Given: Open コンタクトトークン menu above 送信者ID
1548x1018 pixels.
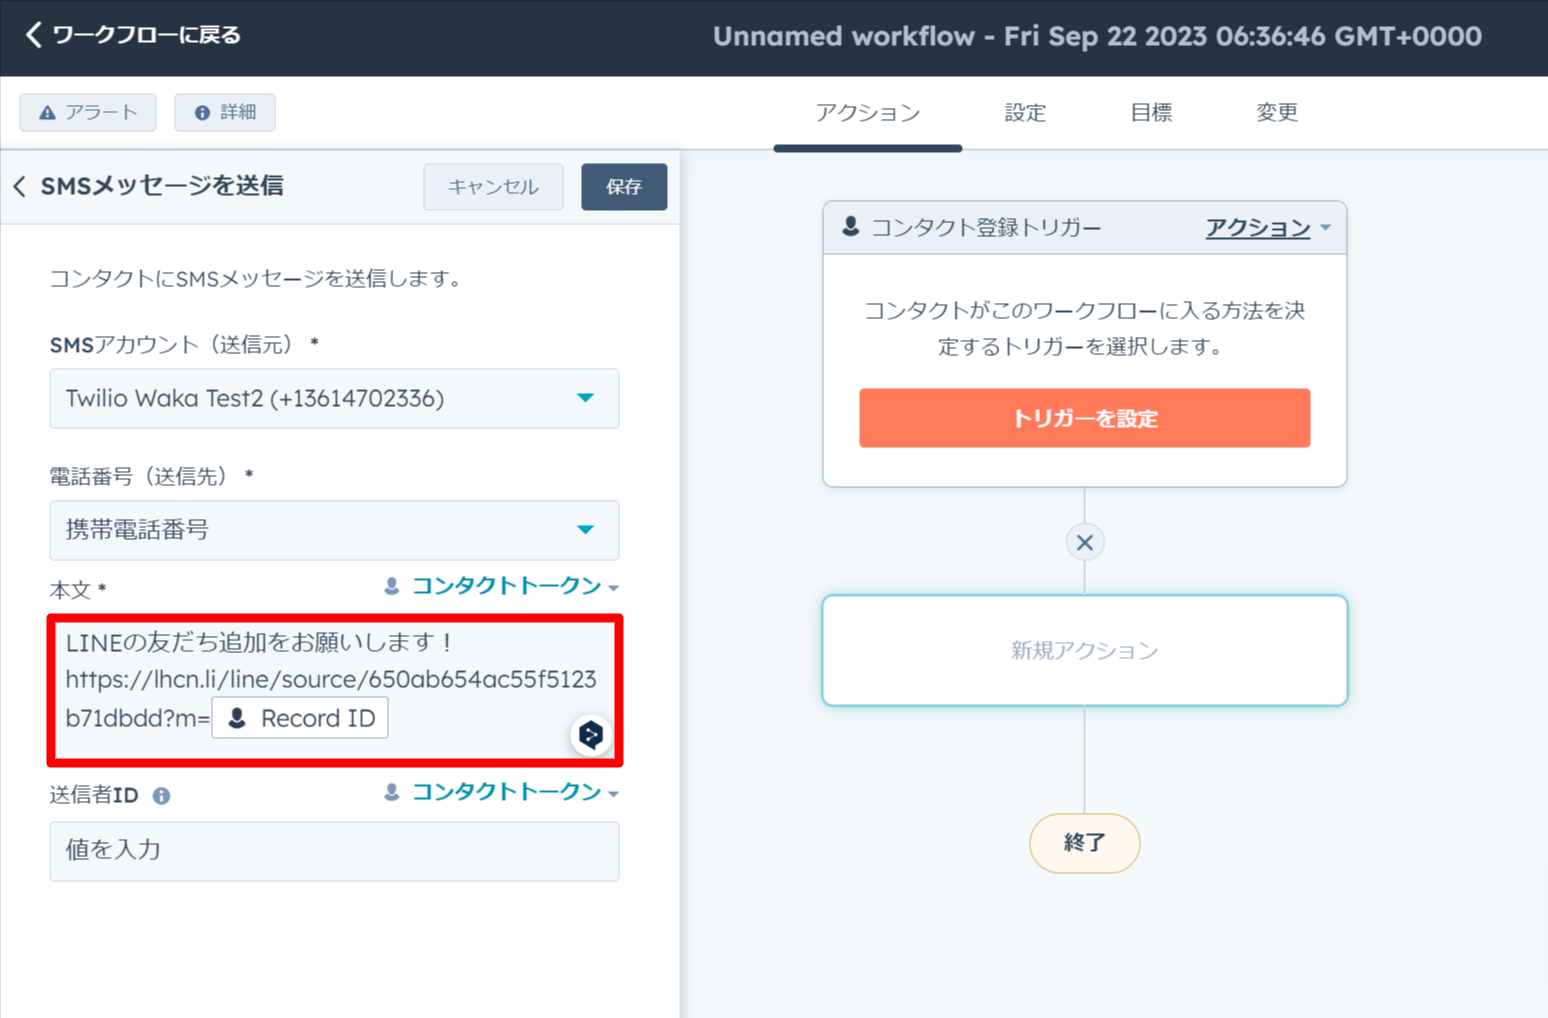Looking at the screenshot, I should [x=502, y=792].
